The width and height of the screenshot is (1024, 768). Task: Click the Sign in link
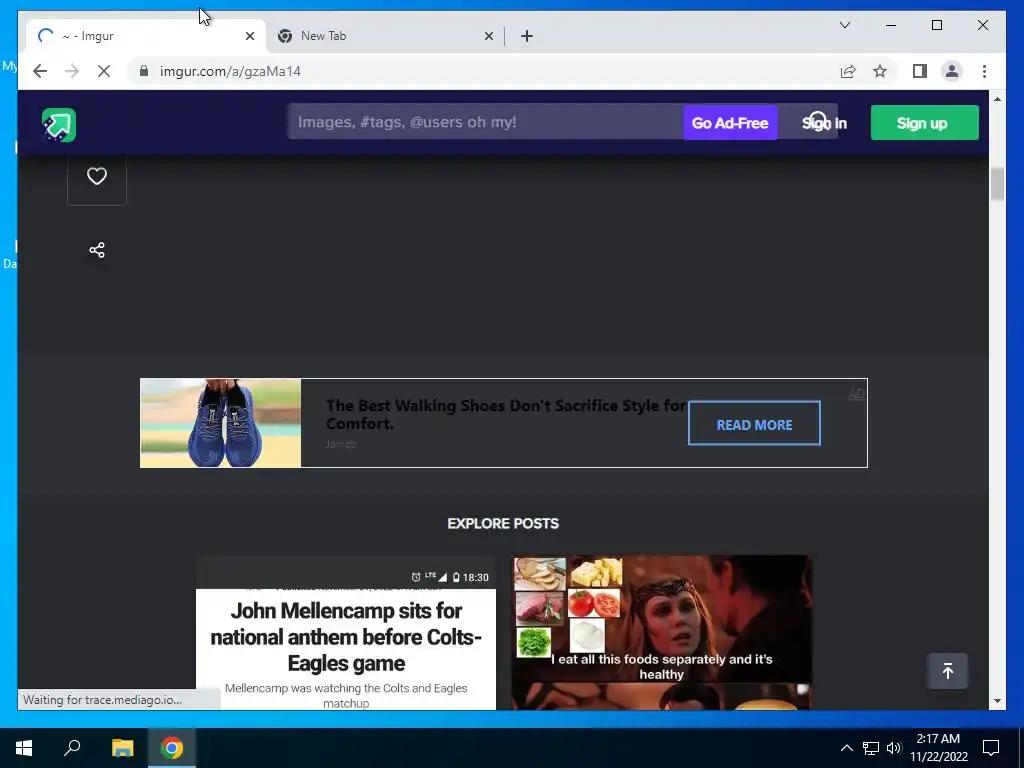click(x=824, y=123)
